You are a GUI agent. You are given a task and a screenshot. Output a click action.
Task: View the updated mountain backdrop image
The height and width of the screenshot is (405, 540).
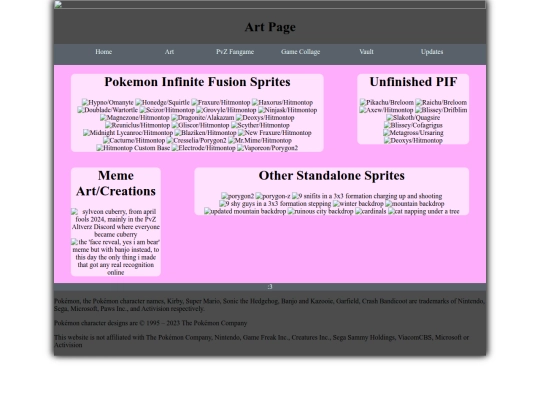pyautogui.click(x=245, y=211)
